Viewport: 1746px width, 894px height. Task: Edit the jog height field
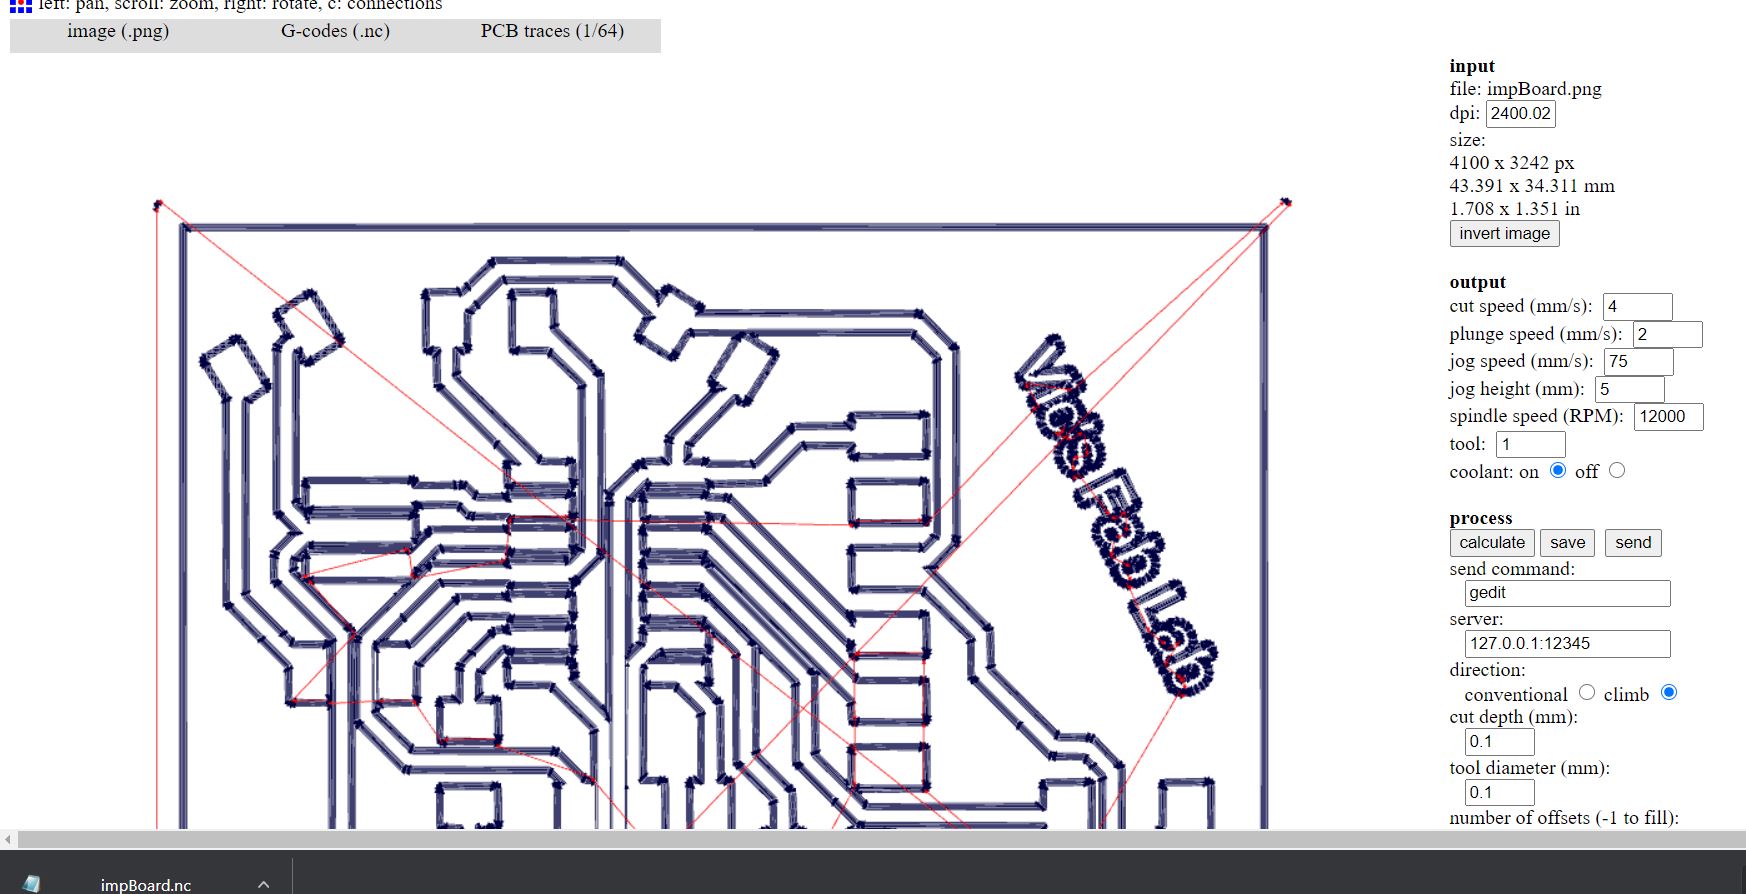pos(1629,390)
